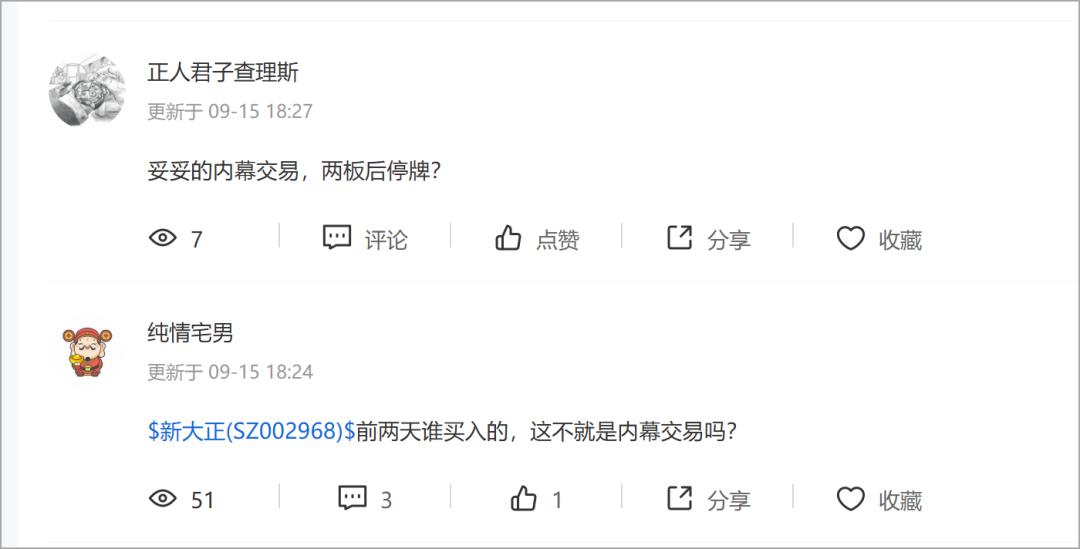Click the 收藏 label on the first post
This screenshot has width=1080, height=549.
click(x=900, y=240)
